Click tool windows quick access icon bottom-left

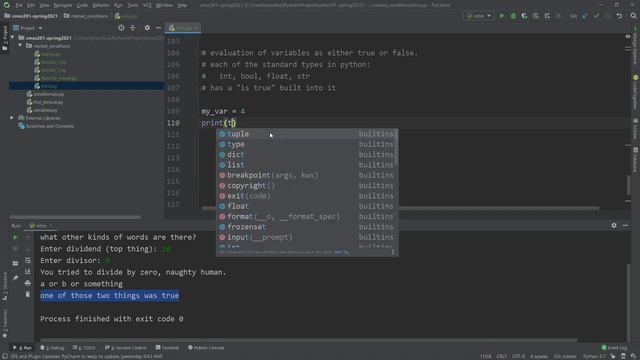tap(4, 356)
